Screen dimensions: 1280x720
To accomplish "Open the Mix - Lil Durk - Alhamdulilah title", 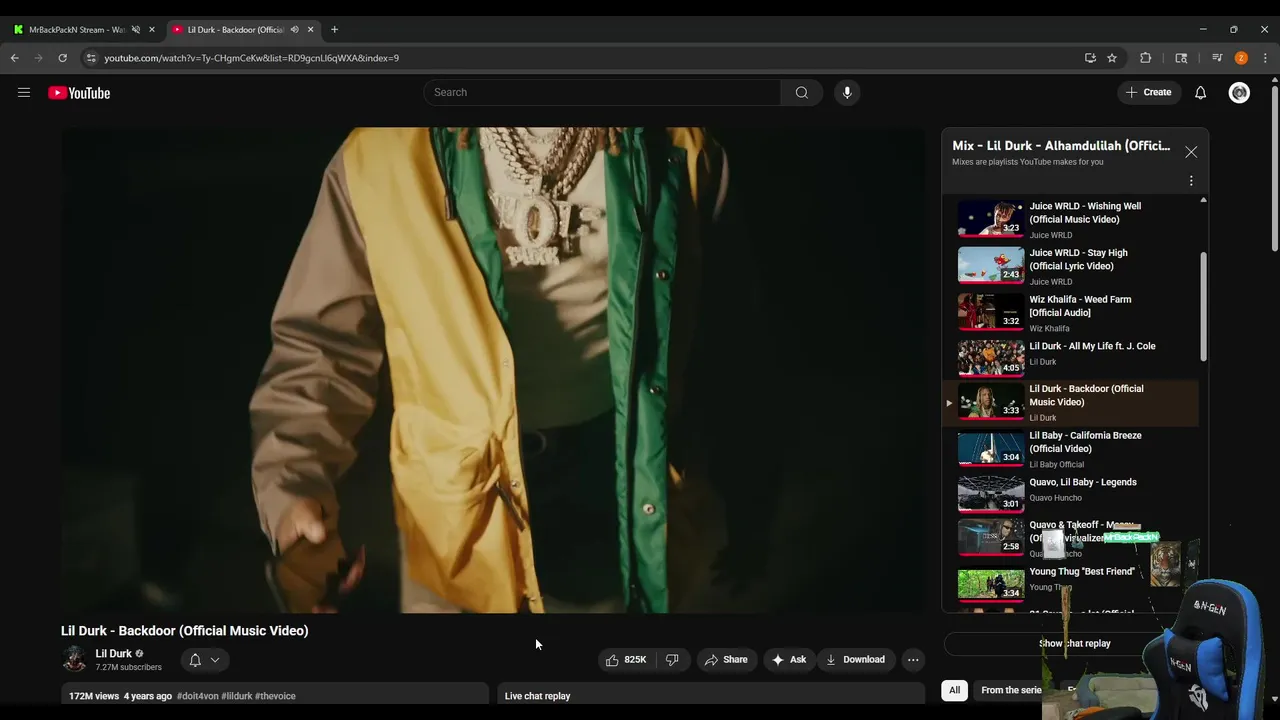I will click(x=1061, y=146).
